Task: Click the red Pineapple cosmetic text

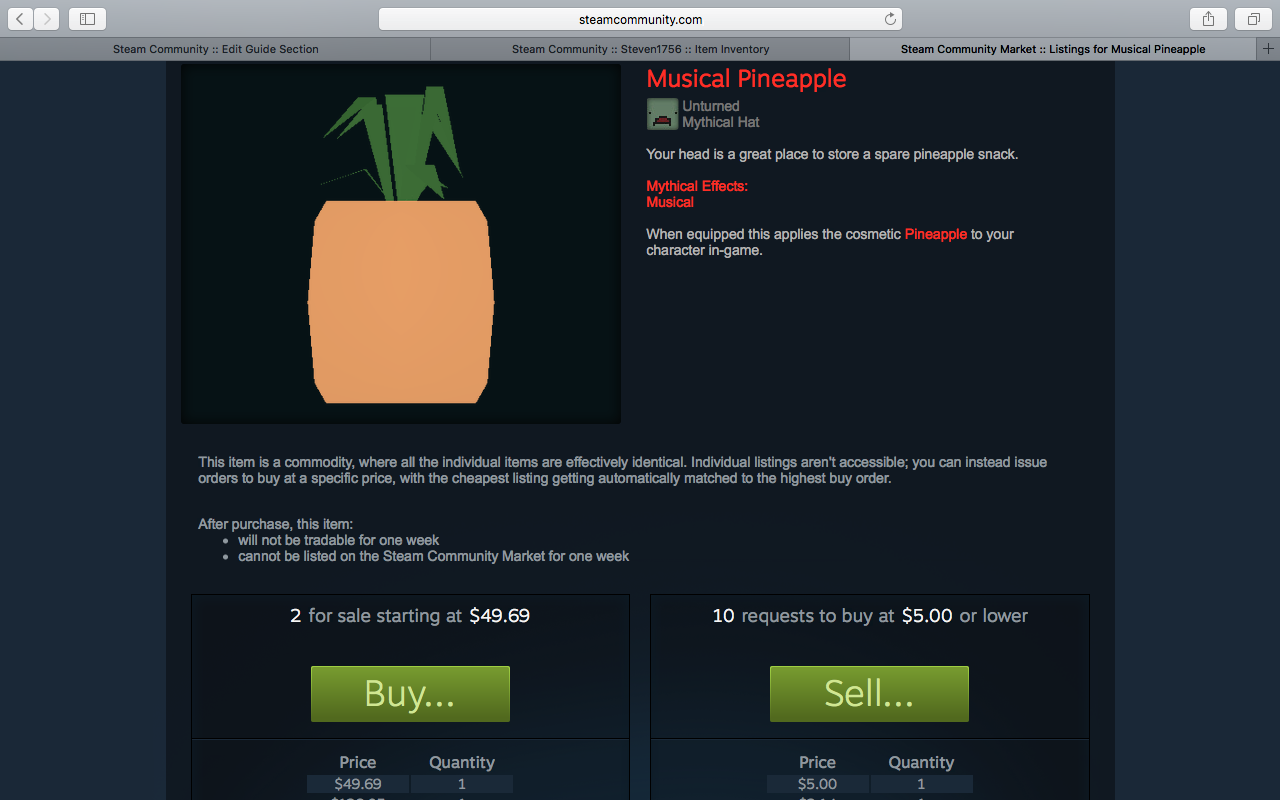Action: 936,234
